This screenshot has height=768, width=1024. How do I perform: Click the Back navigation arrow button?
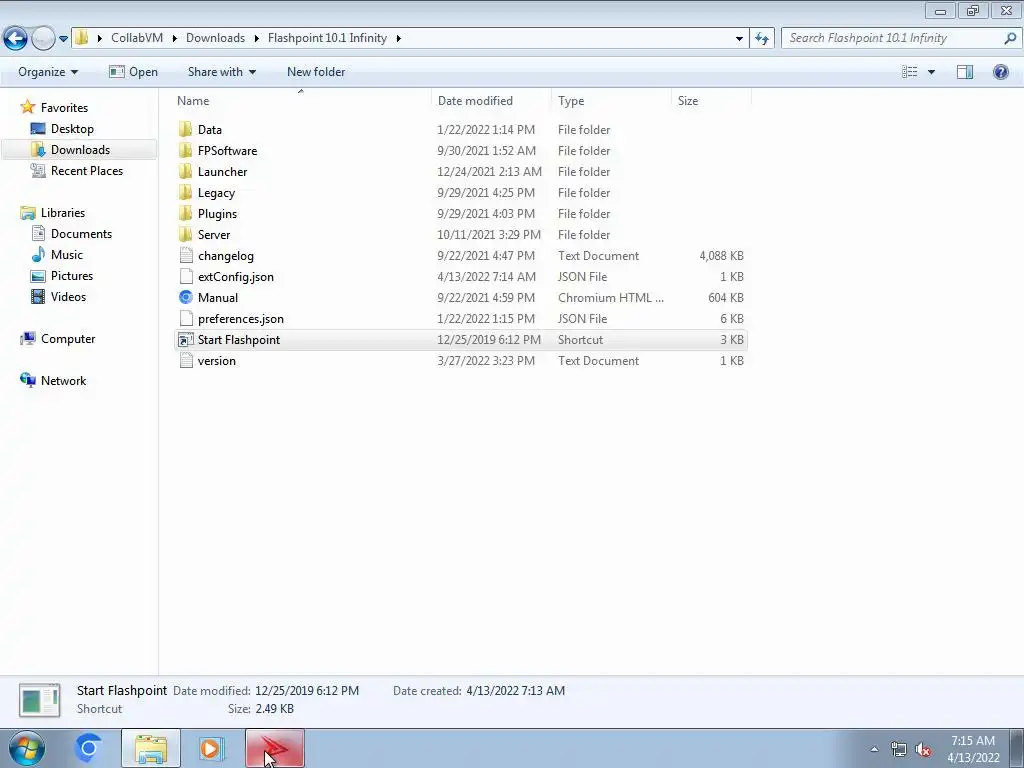coord(16,39)
